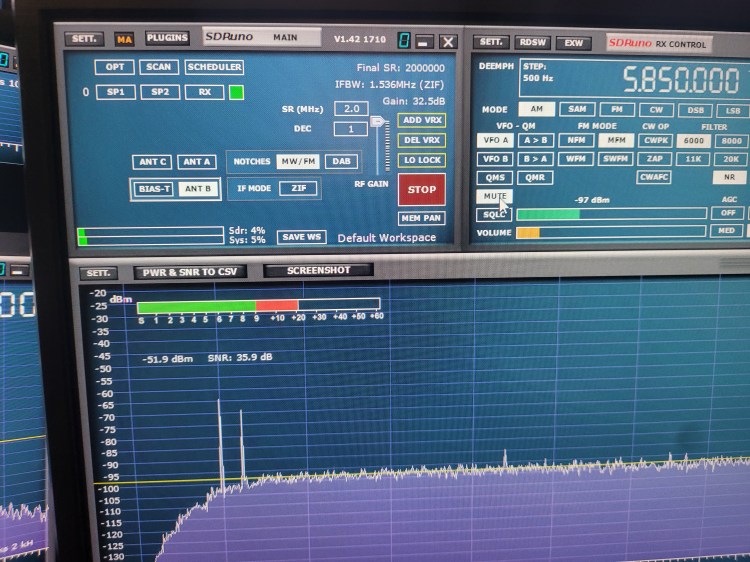Toggle NR noise reduction
This screenshot has height=562, width=750.
[729, 177]
